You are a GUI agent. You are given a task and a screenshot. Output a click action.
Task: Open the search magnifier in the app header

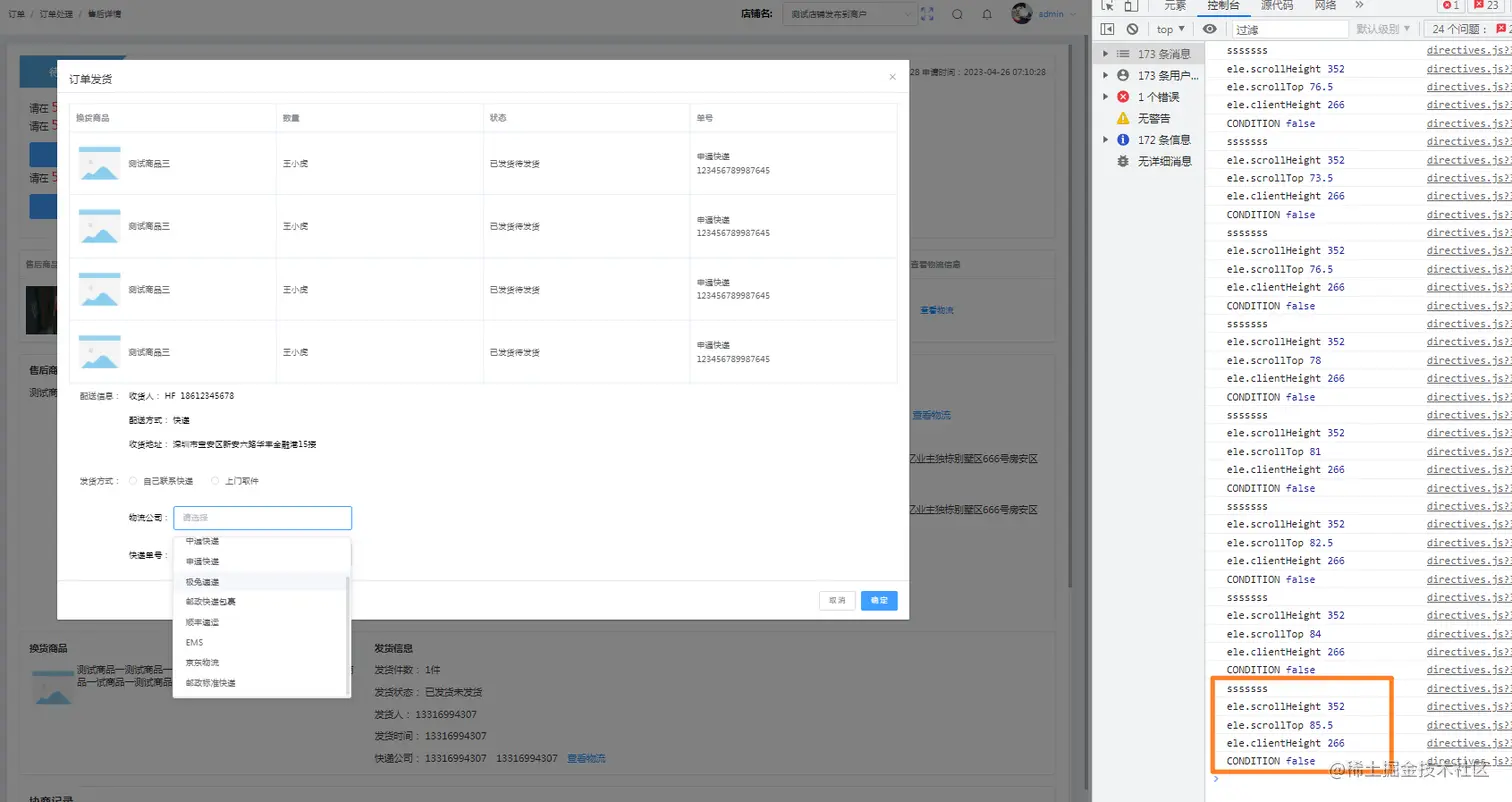(x=957, y=14)
